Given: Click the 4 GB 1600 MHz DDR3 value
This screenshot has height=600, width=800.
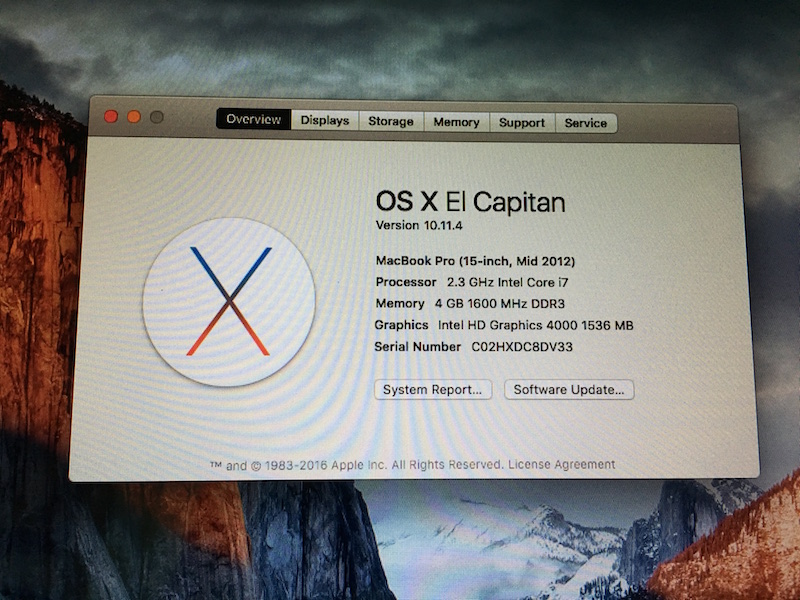Looking at the screenshot, I should coord(500,304).
